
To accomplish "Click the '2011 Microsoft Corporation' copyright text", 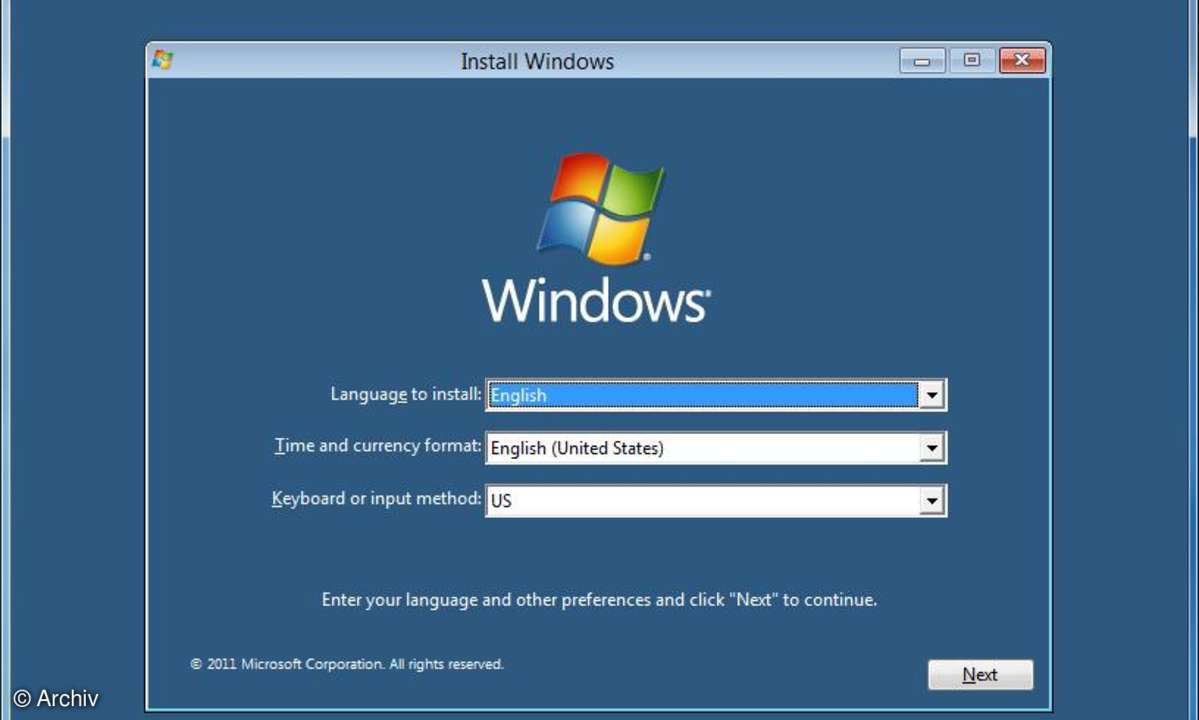I will 347,664.
